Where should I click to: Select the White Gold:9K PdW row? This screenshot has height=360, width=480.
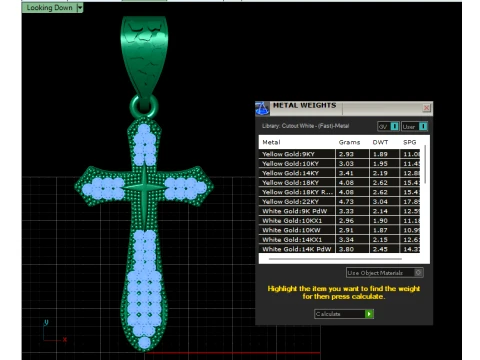[x=339, y=211]
